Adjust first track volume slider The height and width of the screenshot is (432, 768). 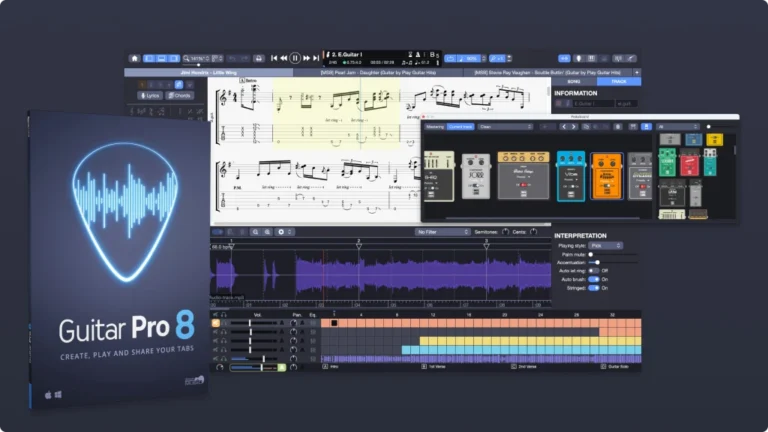[254, 323]
